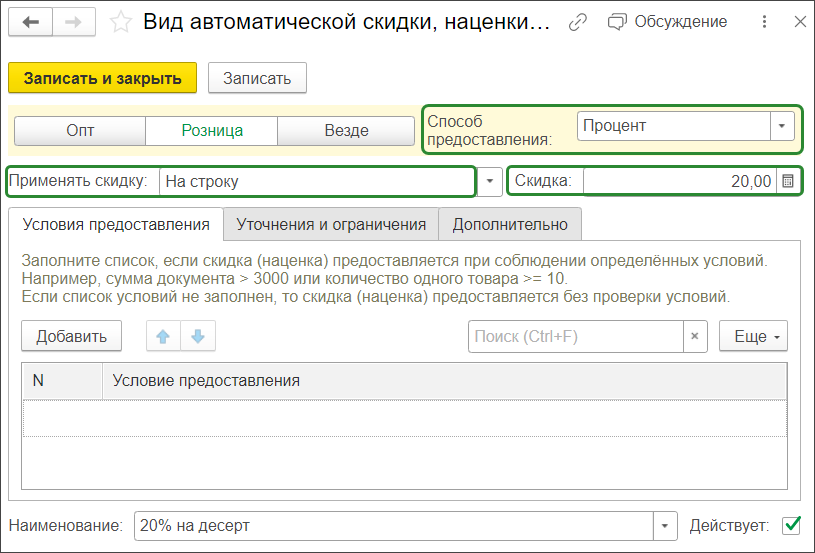This screenshot has width=815, height=553.
Task: Click the Поиск (Ctrl+F) search field
Action: click(576, 337)
